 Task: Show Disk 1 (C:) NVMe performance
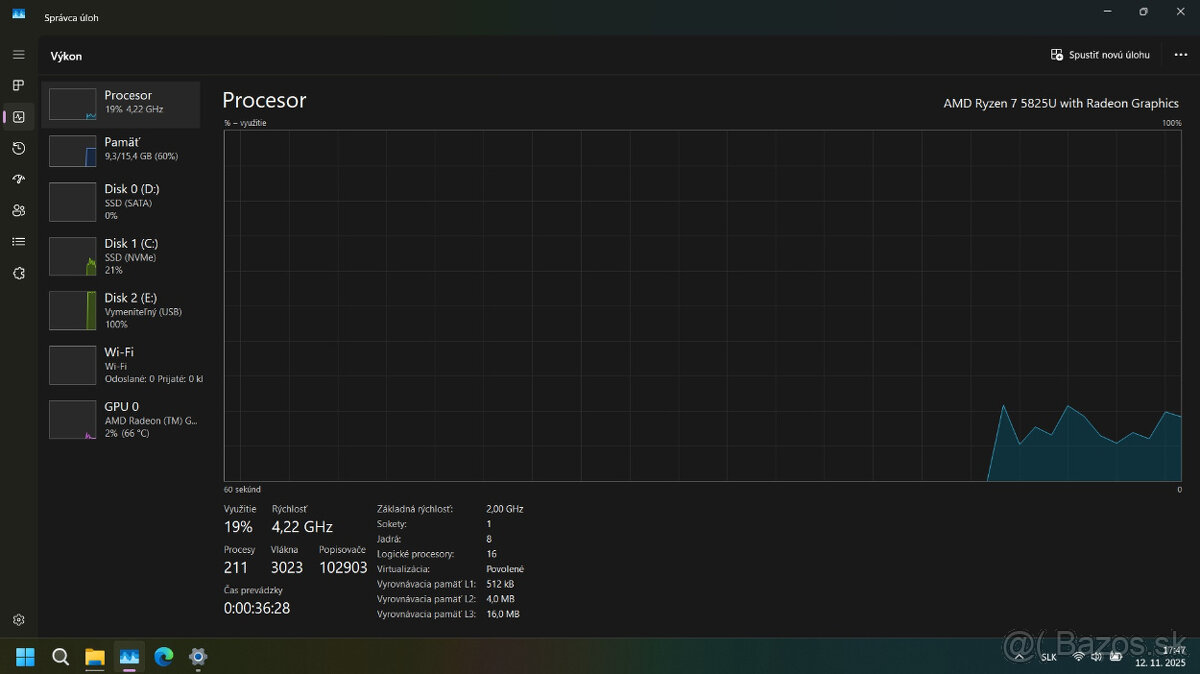[x=122, y=256]
